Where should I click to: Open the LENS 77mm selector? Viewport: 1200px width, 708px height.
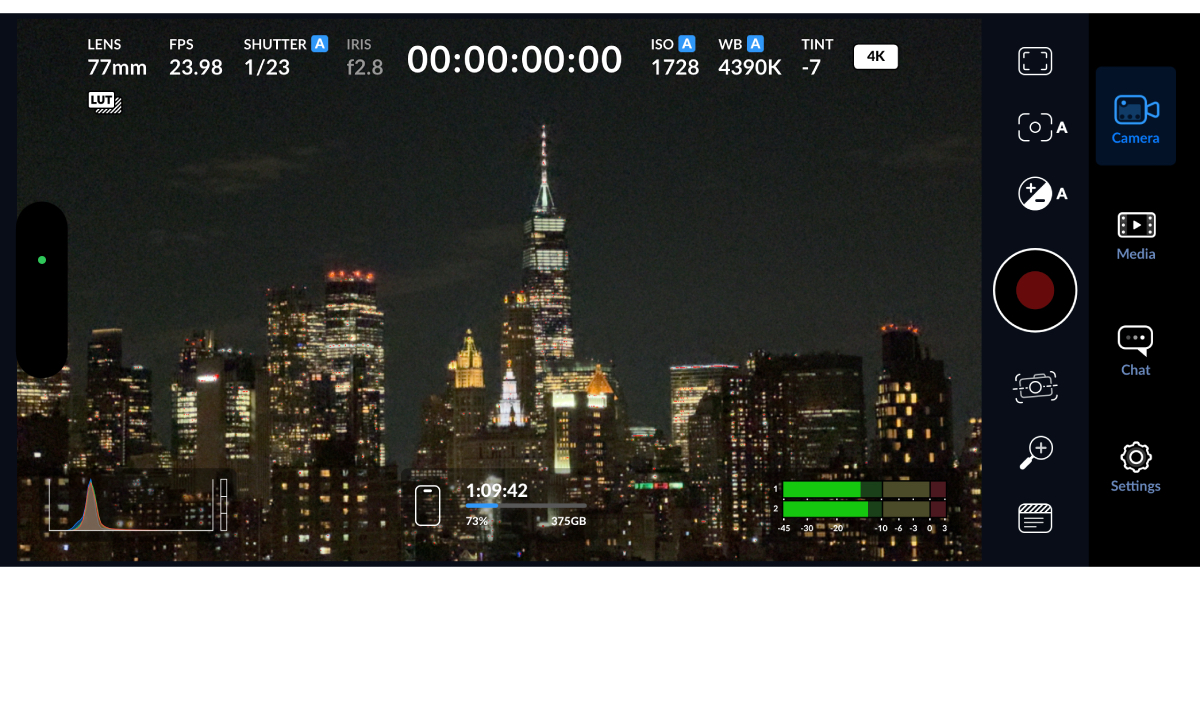(116, 58)
